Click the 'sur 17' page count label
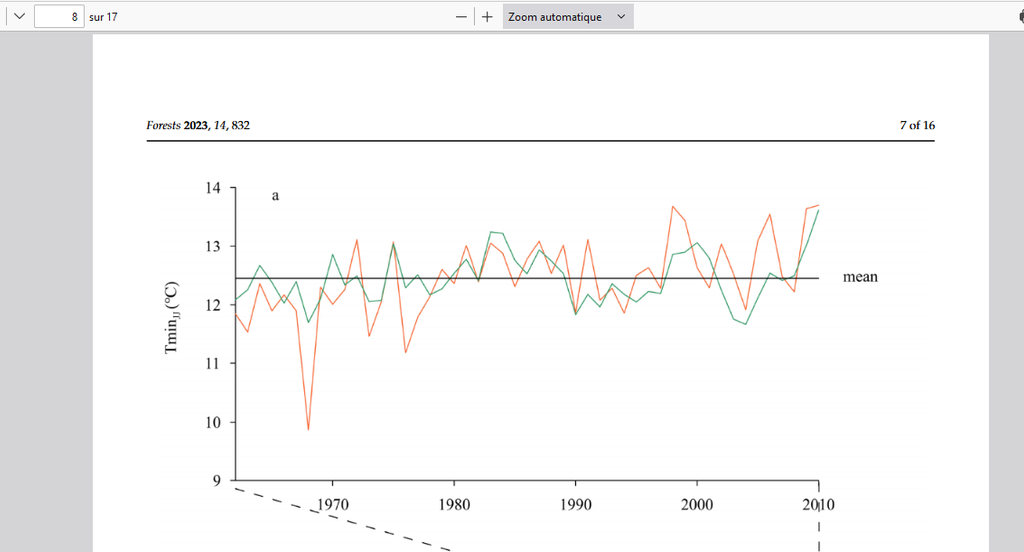 (x=103, y=17)
